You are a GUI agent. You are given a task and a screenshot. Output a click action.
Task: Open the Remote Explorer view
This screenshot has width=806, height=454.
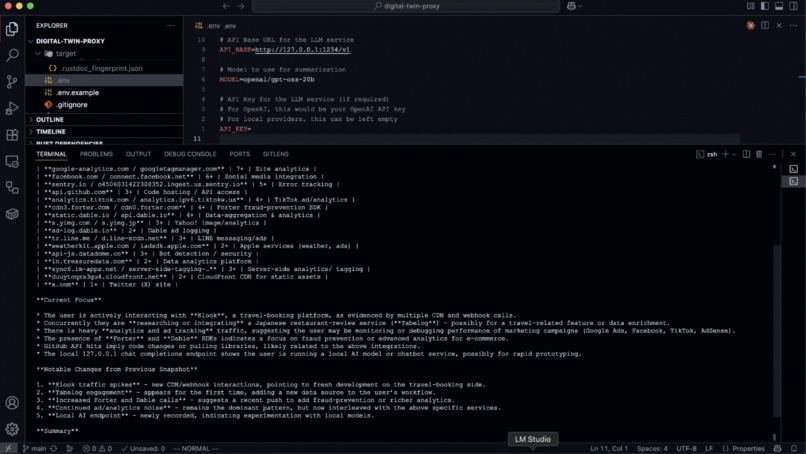point(12,162)
